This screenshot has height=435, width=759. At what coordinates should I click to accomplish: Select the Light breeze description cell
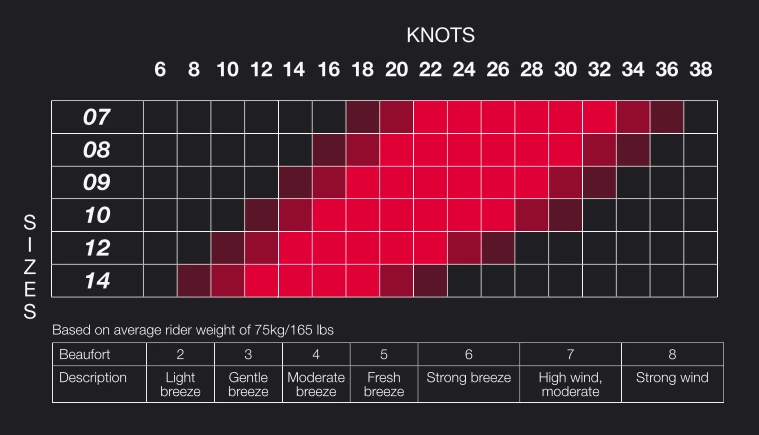[180, 385]
